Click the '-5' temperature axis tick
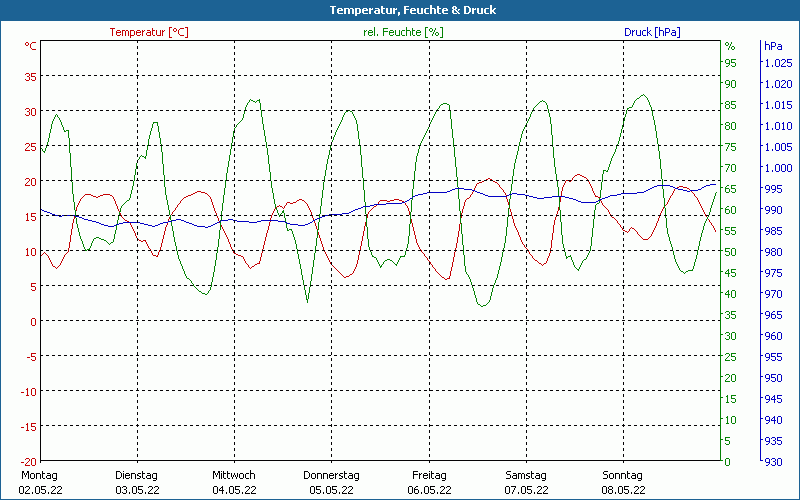 click(x=32, y=357)
